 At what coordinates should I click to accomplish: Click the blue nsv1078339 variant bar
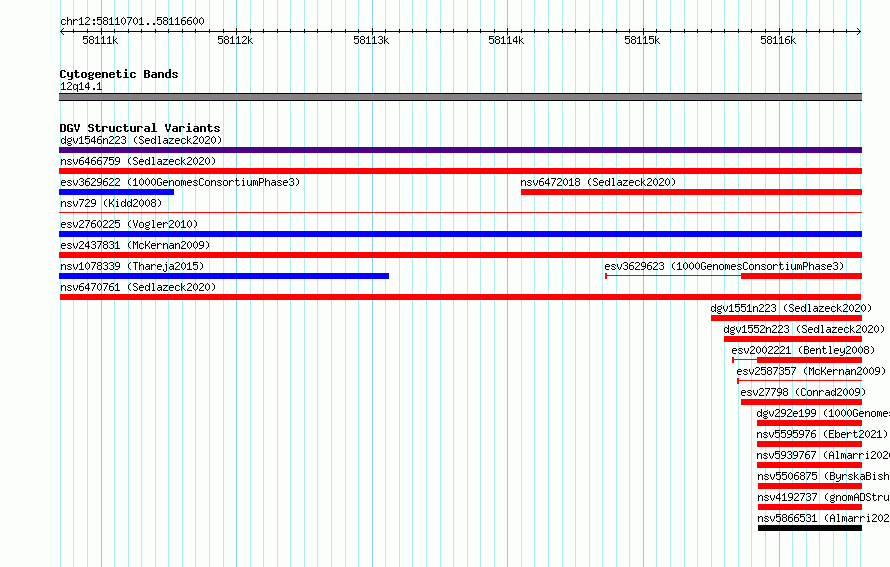[x=224, y=276]
